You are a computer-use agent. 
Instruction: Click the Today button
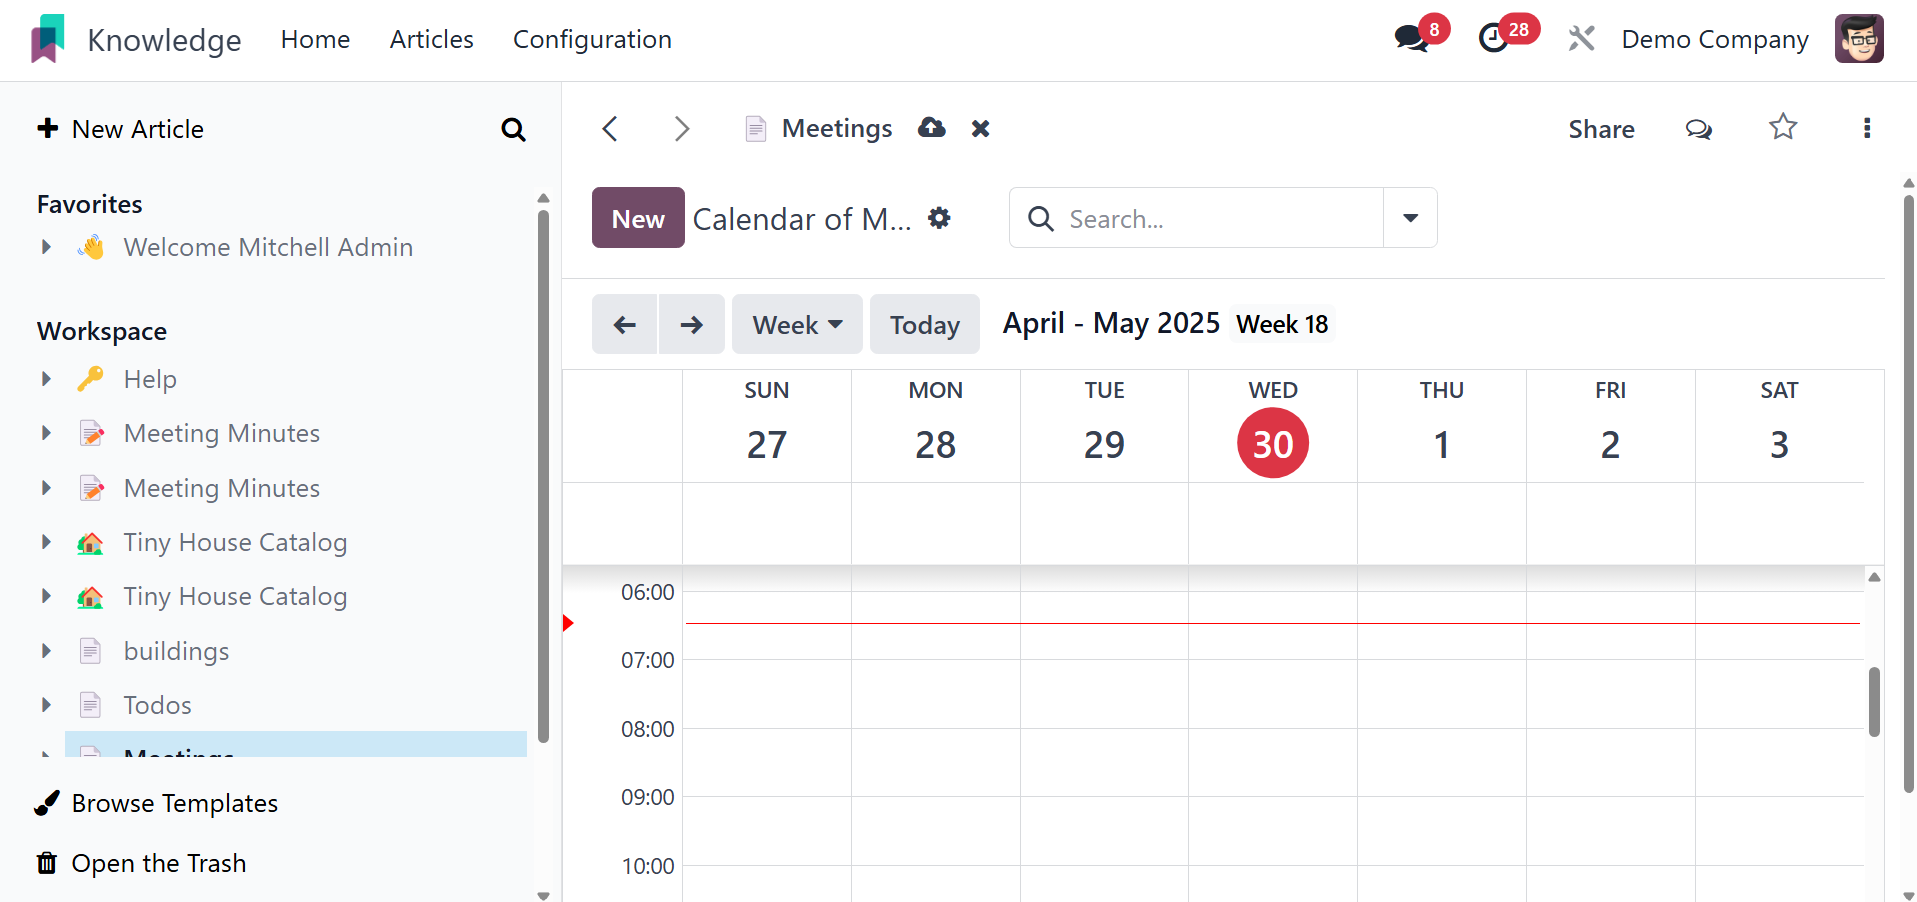pyautogui.click(x=924, y=324)
